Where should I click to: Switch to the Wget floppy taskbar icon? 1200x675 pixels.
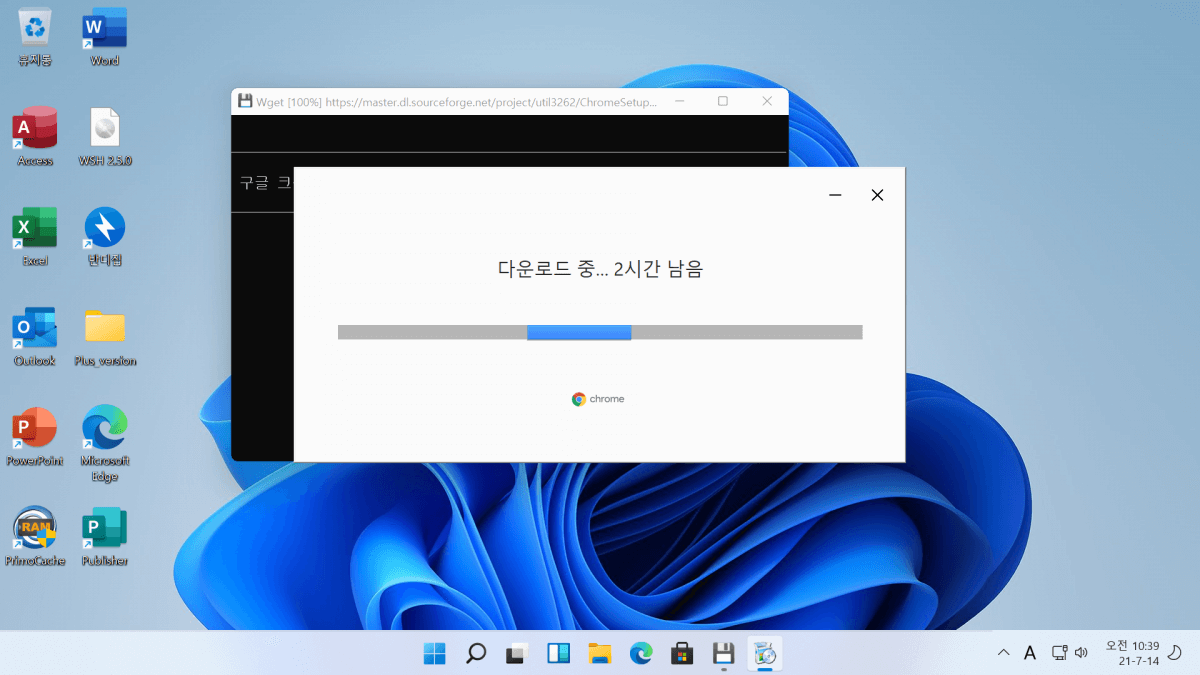(x=724, y=654)
